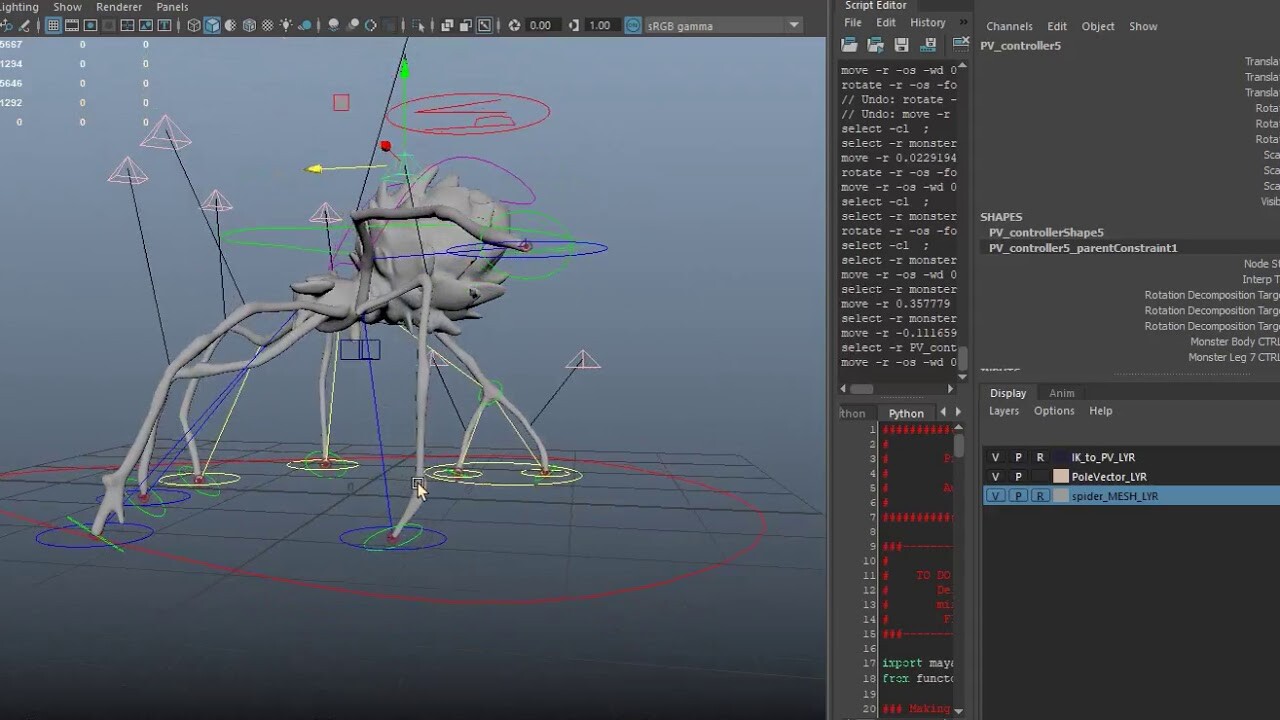Expand the Script Editor overflow menu chevron
Screen dimensions: 1280x720
(962, 21)
